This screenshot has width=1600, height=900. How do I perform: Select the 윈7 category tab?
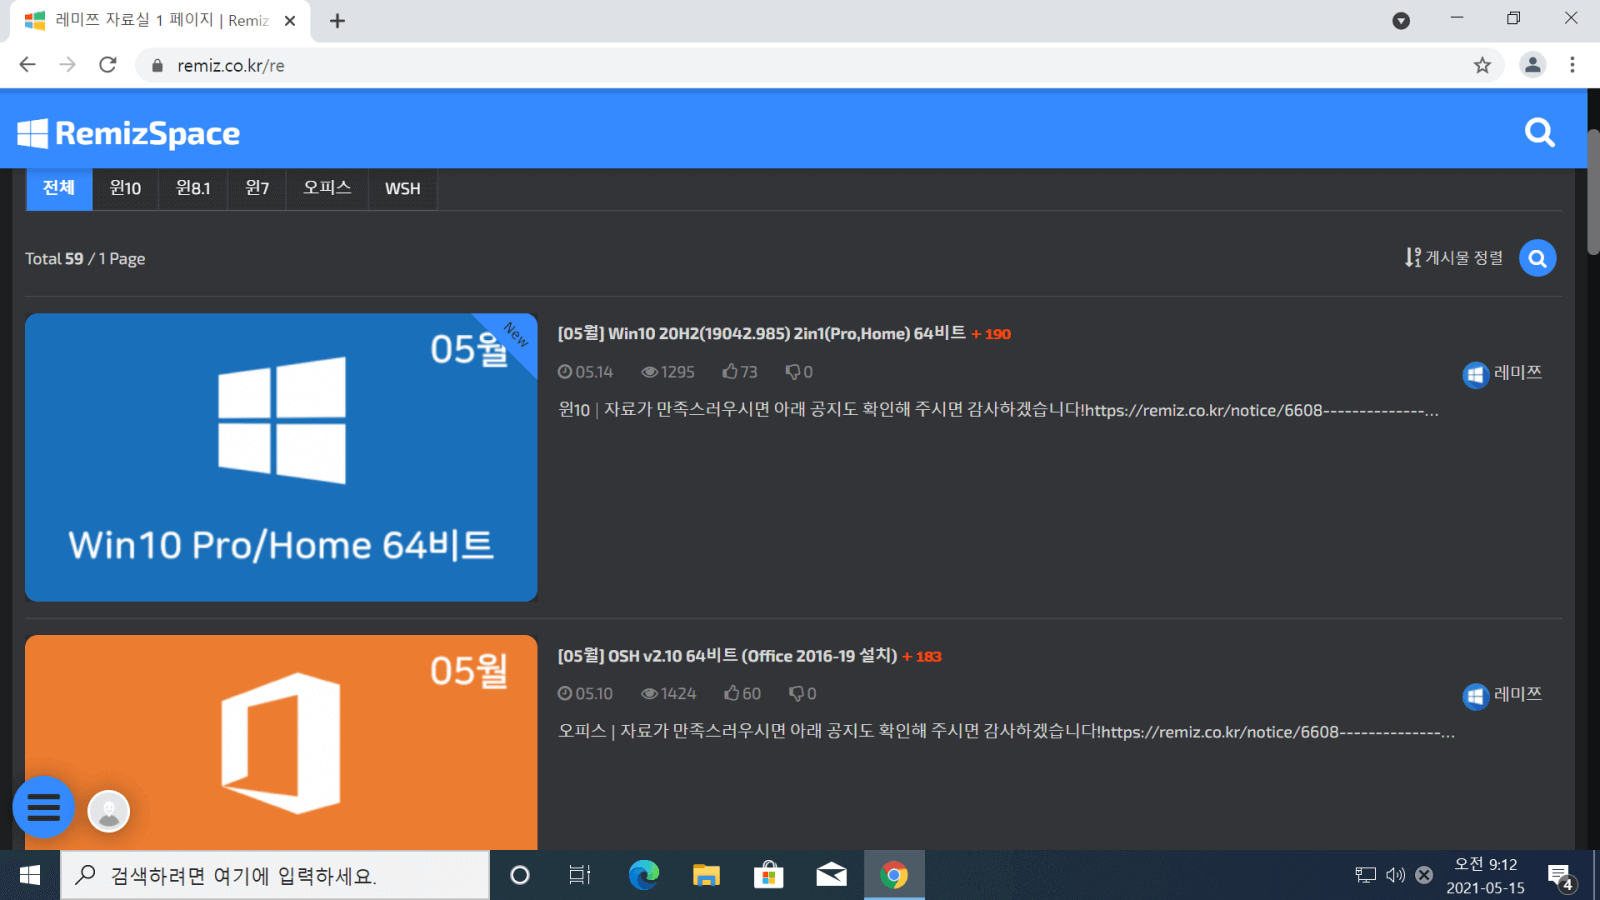pyautogui.click(x=257, y=188)
